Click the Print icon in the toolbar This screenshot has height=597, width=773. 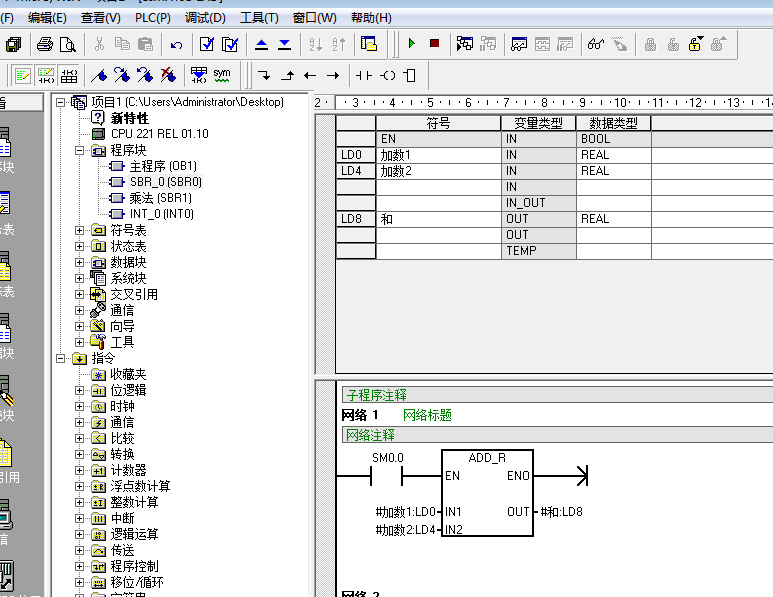[x=44, y=44]
